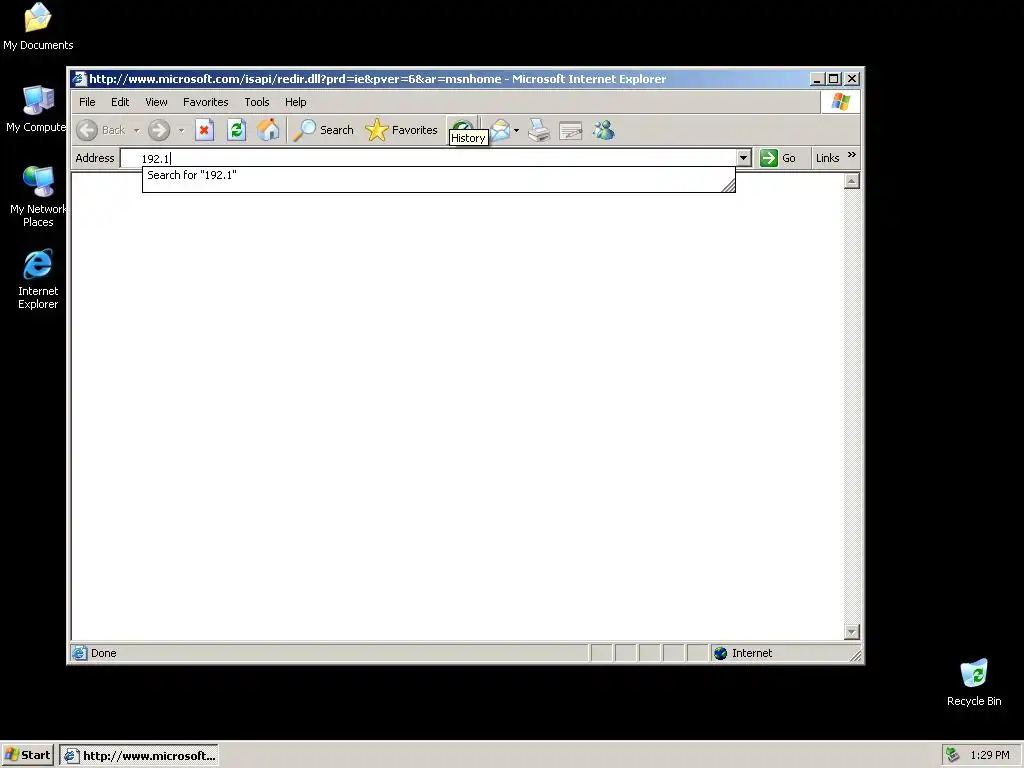
Task: Click the scrollbar up arrow
Action: point(852,181)
